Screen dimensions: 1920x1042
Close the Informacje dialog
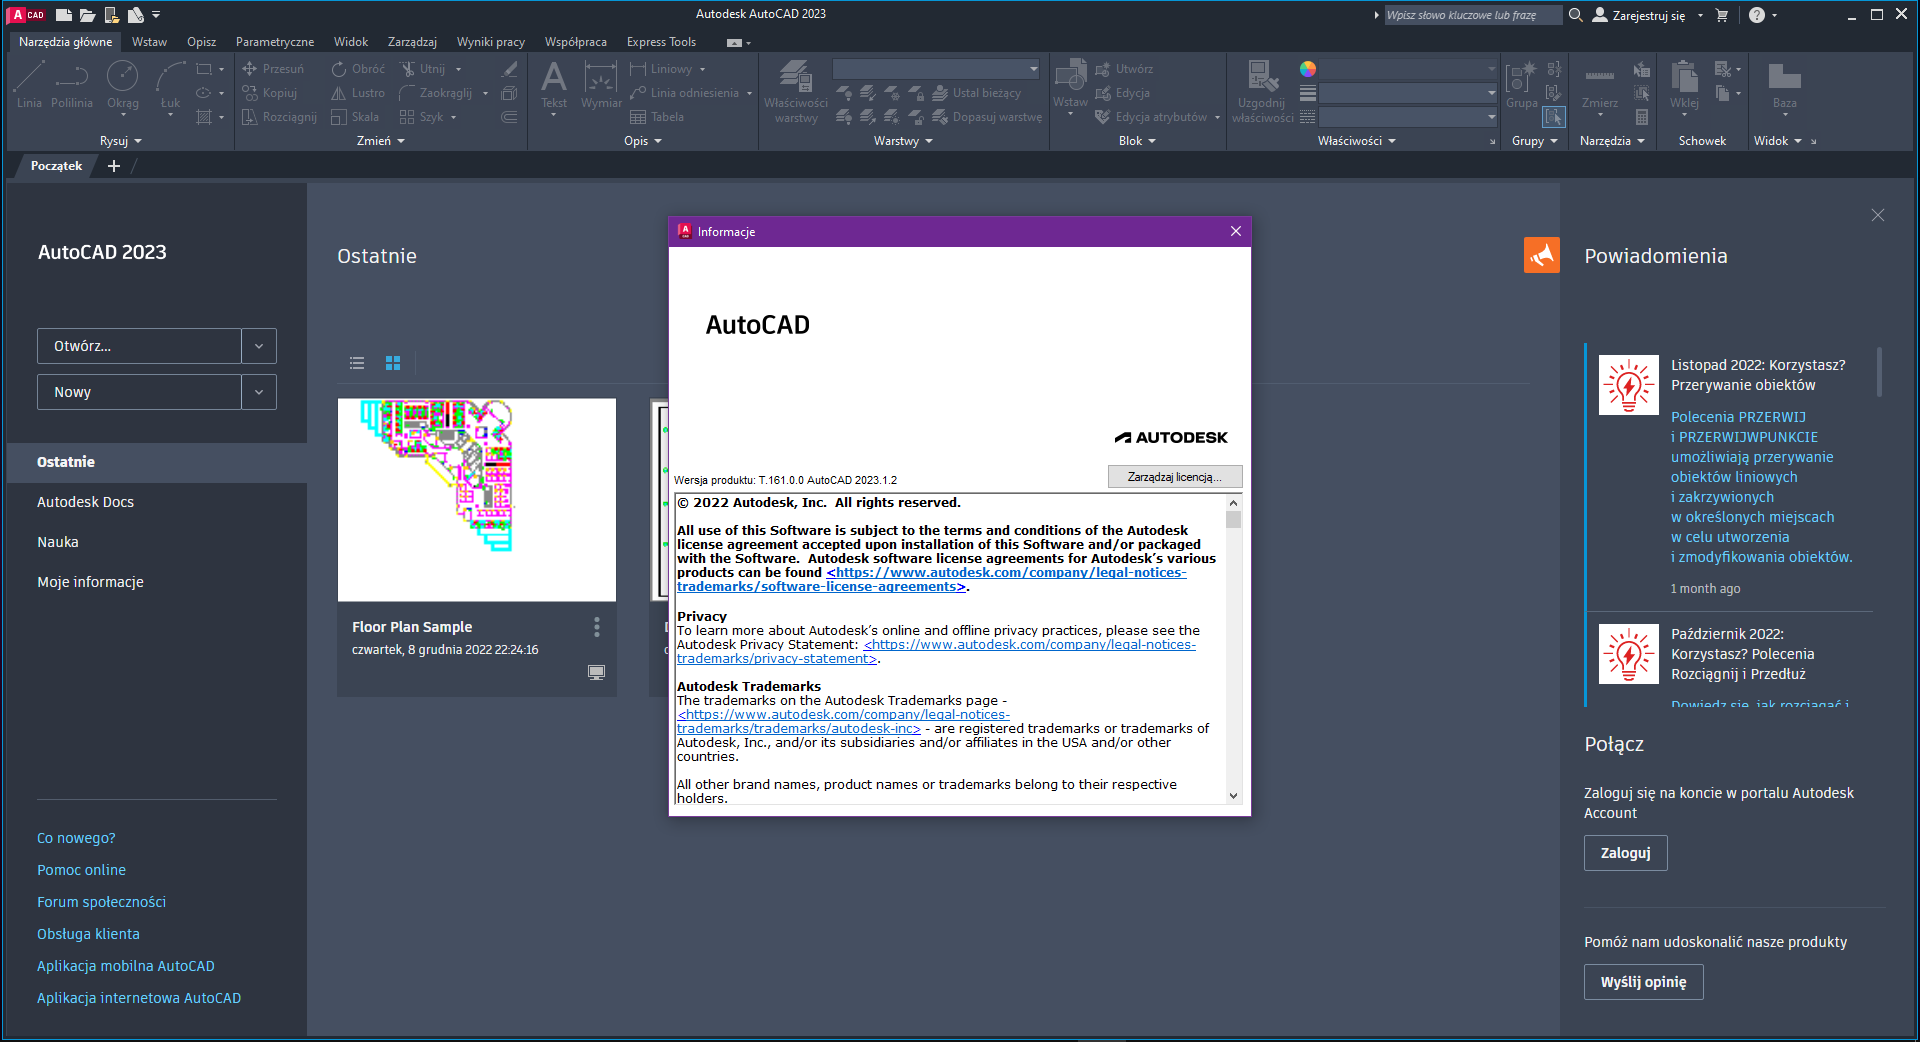point(1236,231)
